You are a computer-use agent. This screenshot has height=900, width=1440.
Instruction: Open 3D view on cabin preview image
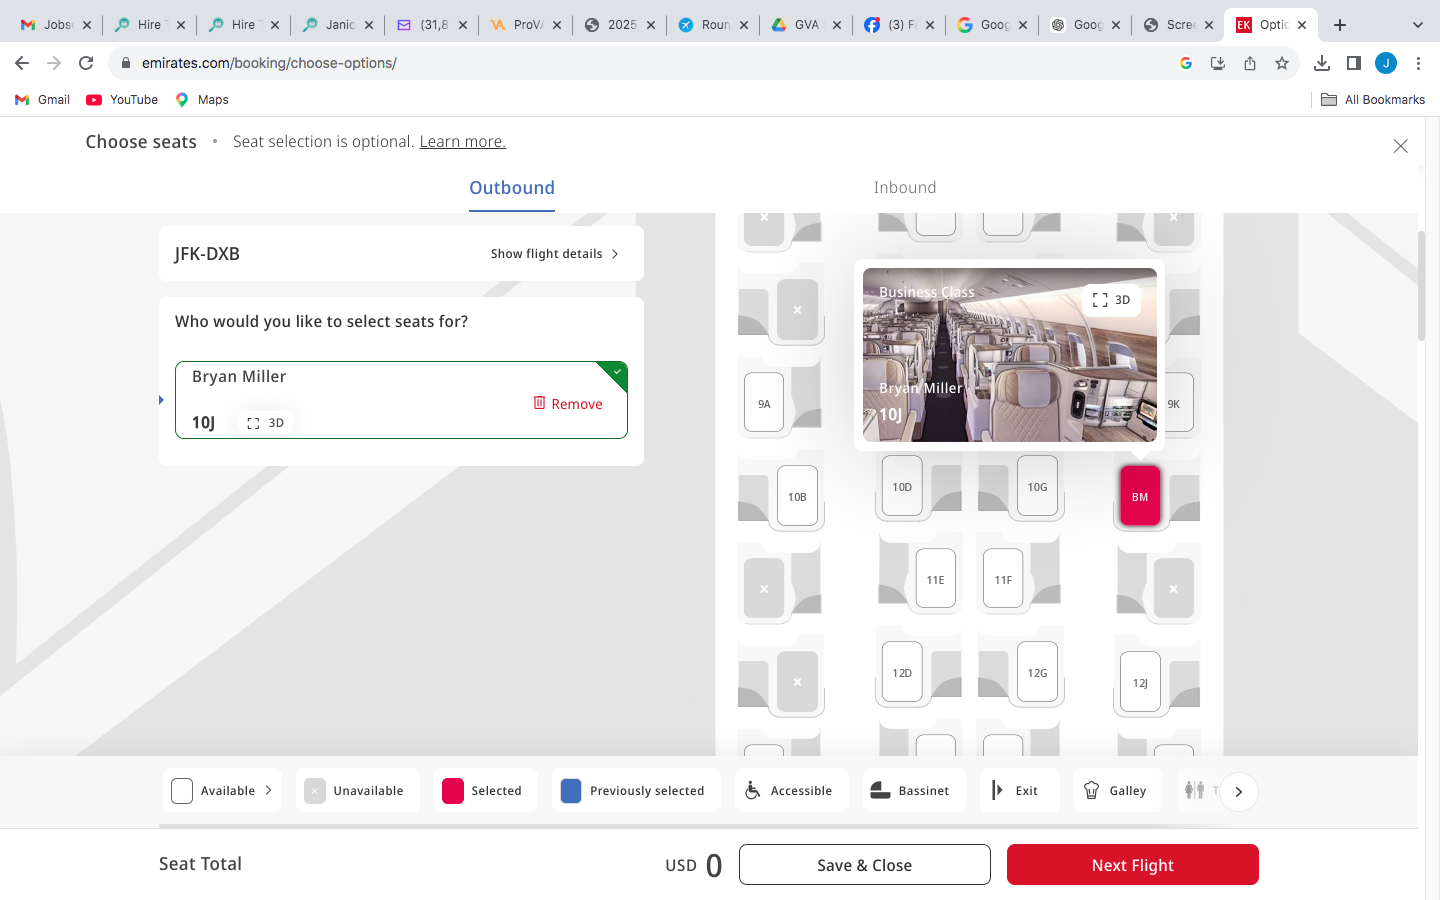point(1111,300)
